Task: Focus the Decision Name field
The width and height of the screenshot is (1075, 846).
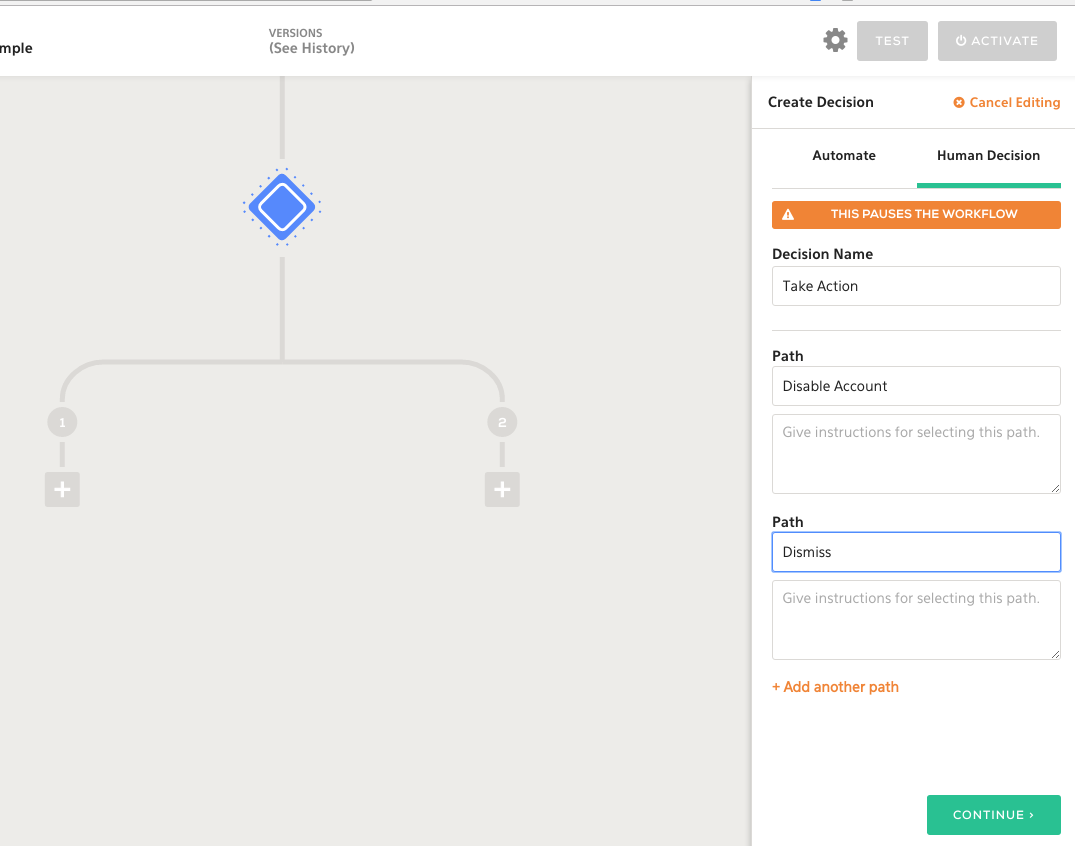Action: (x=916, y=286)
